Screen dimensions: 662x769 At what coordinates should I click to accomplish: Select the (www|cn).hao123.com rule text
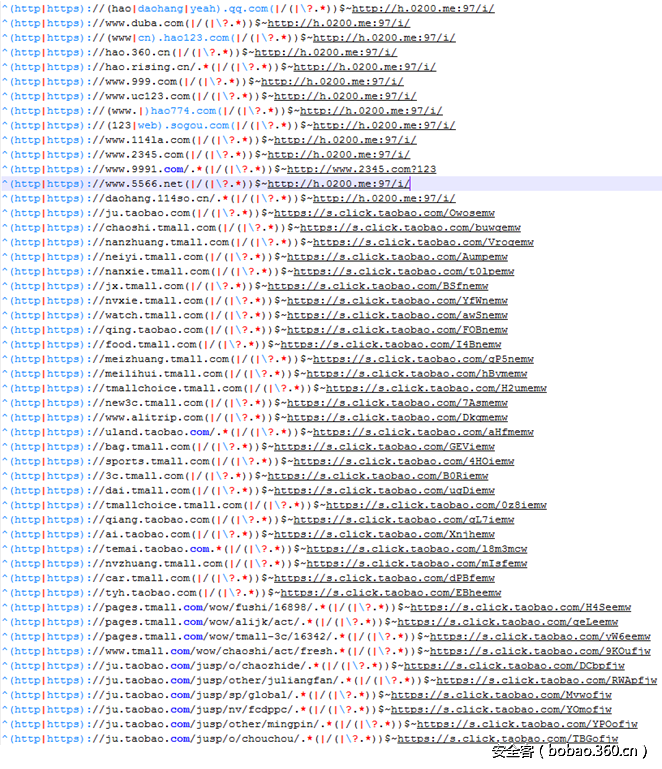pyautogui.click(x=168, y=38)
